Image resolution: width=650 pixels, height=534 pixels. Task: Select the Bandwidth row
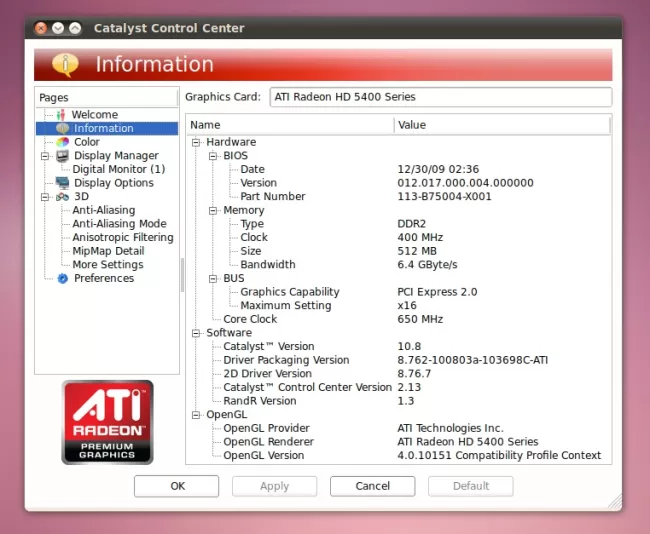pyautogui.click(x=399, y=265)
